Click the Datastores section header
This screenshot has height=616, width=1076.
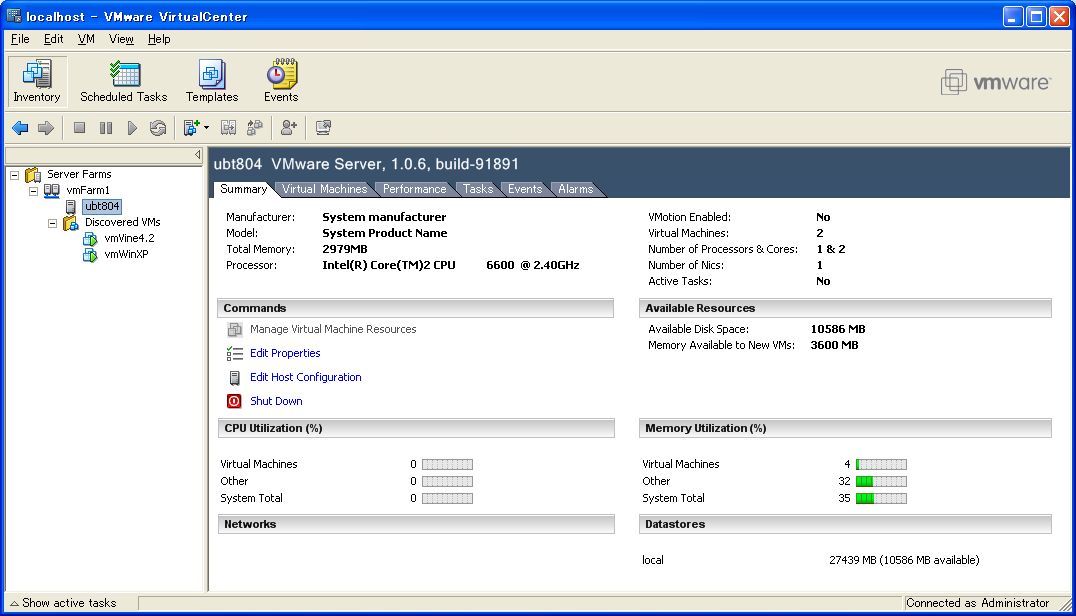(x=845, y=525)
